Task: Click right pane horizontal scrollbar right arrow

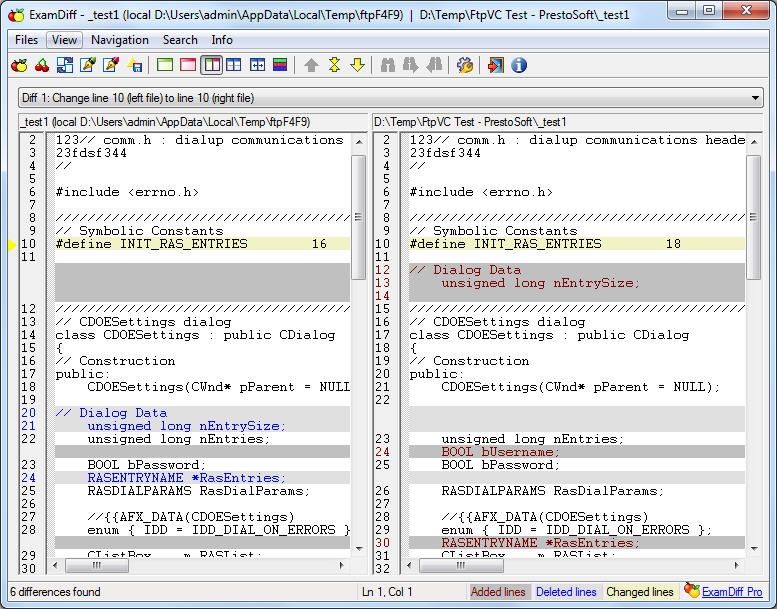Action: [736, 565]
